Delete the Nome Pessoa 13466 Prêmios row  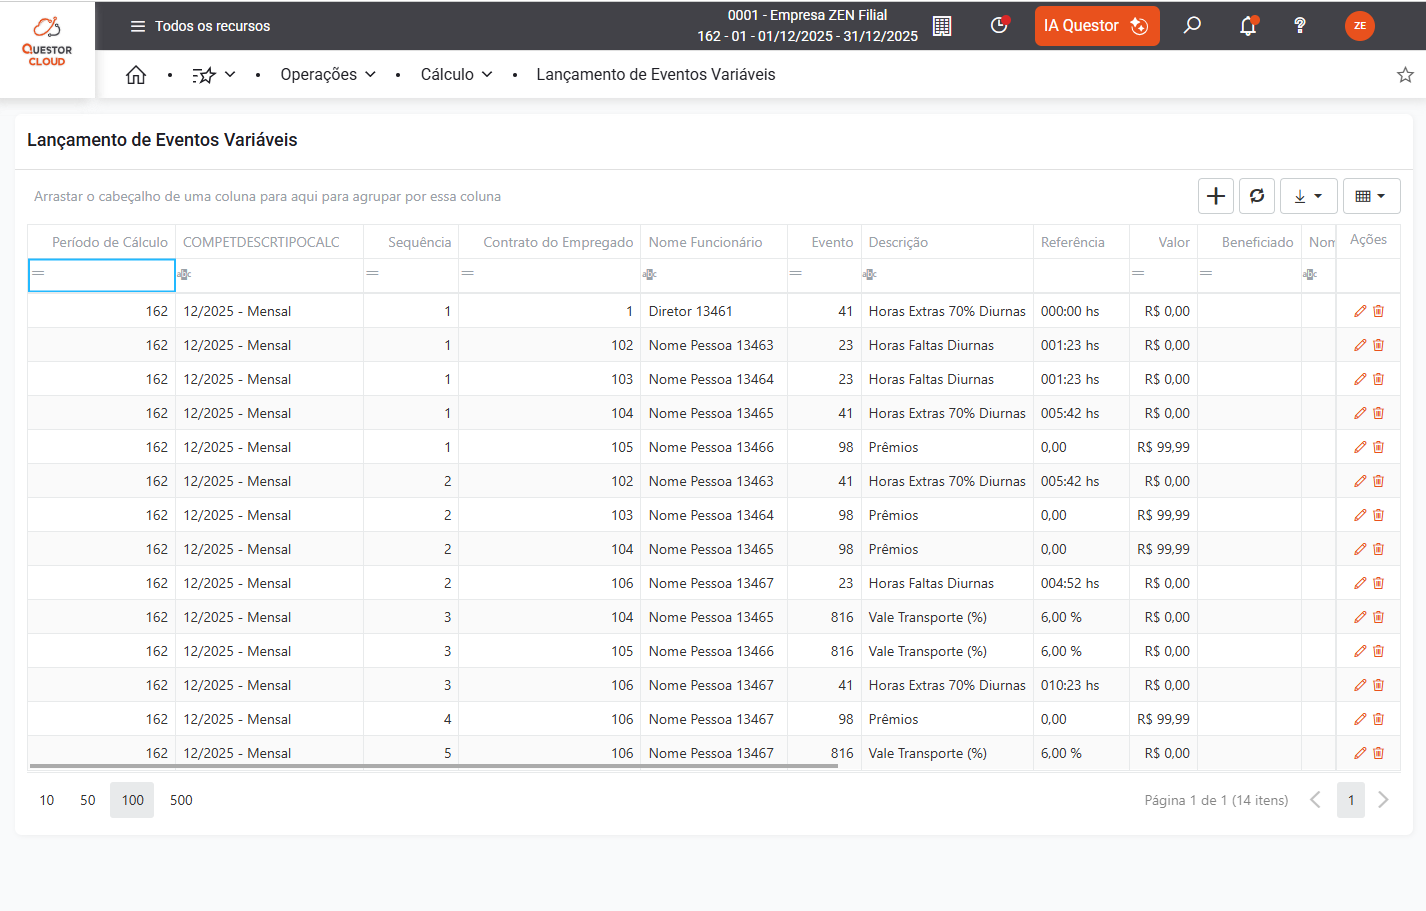point(1378,447)
